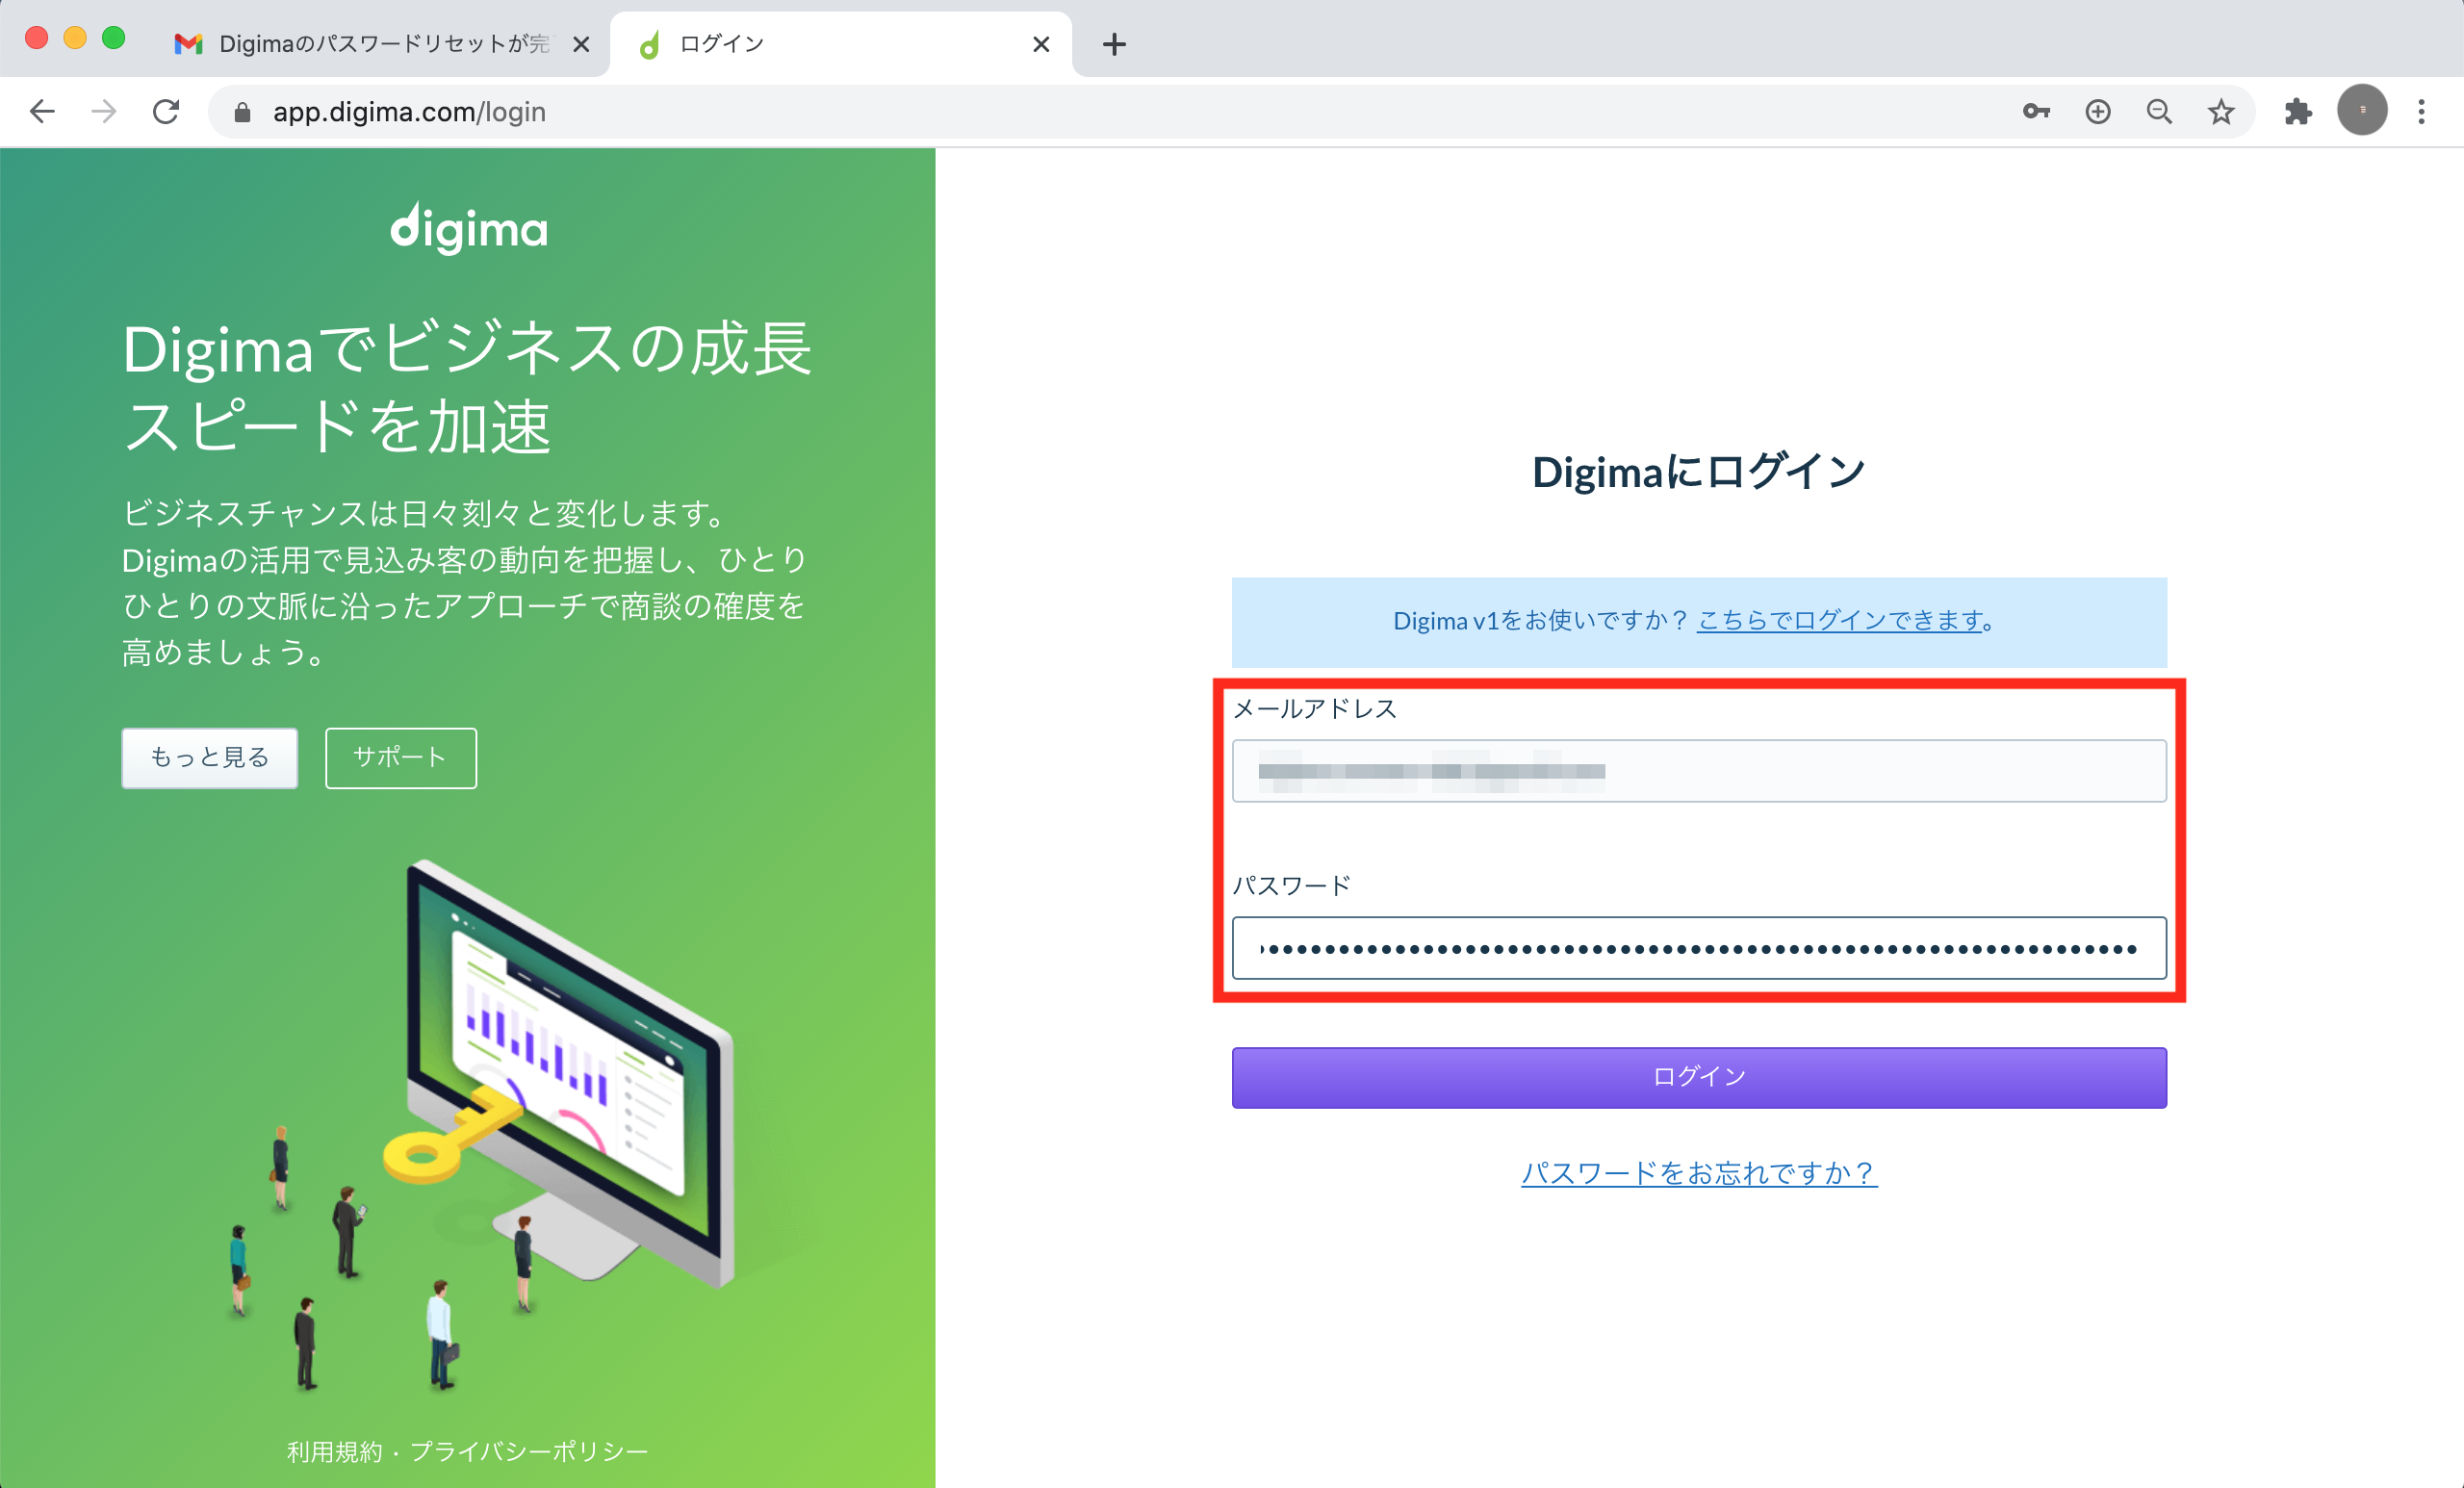Open a new tab with the plus button
Viewport: 2464px width, 1488px height.
(1114, 44)
